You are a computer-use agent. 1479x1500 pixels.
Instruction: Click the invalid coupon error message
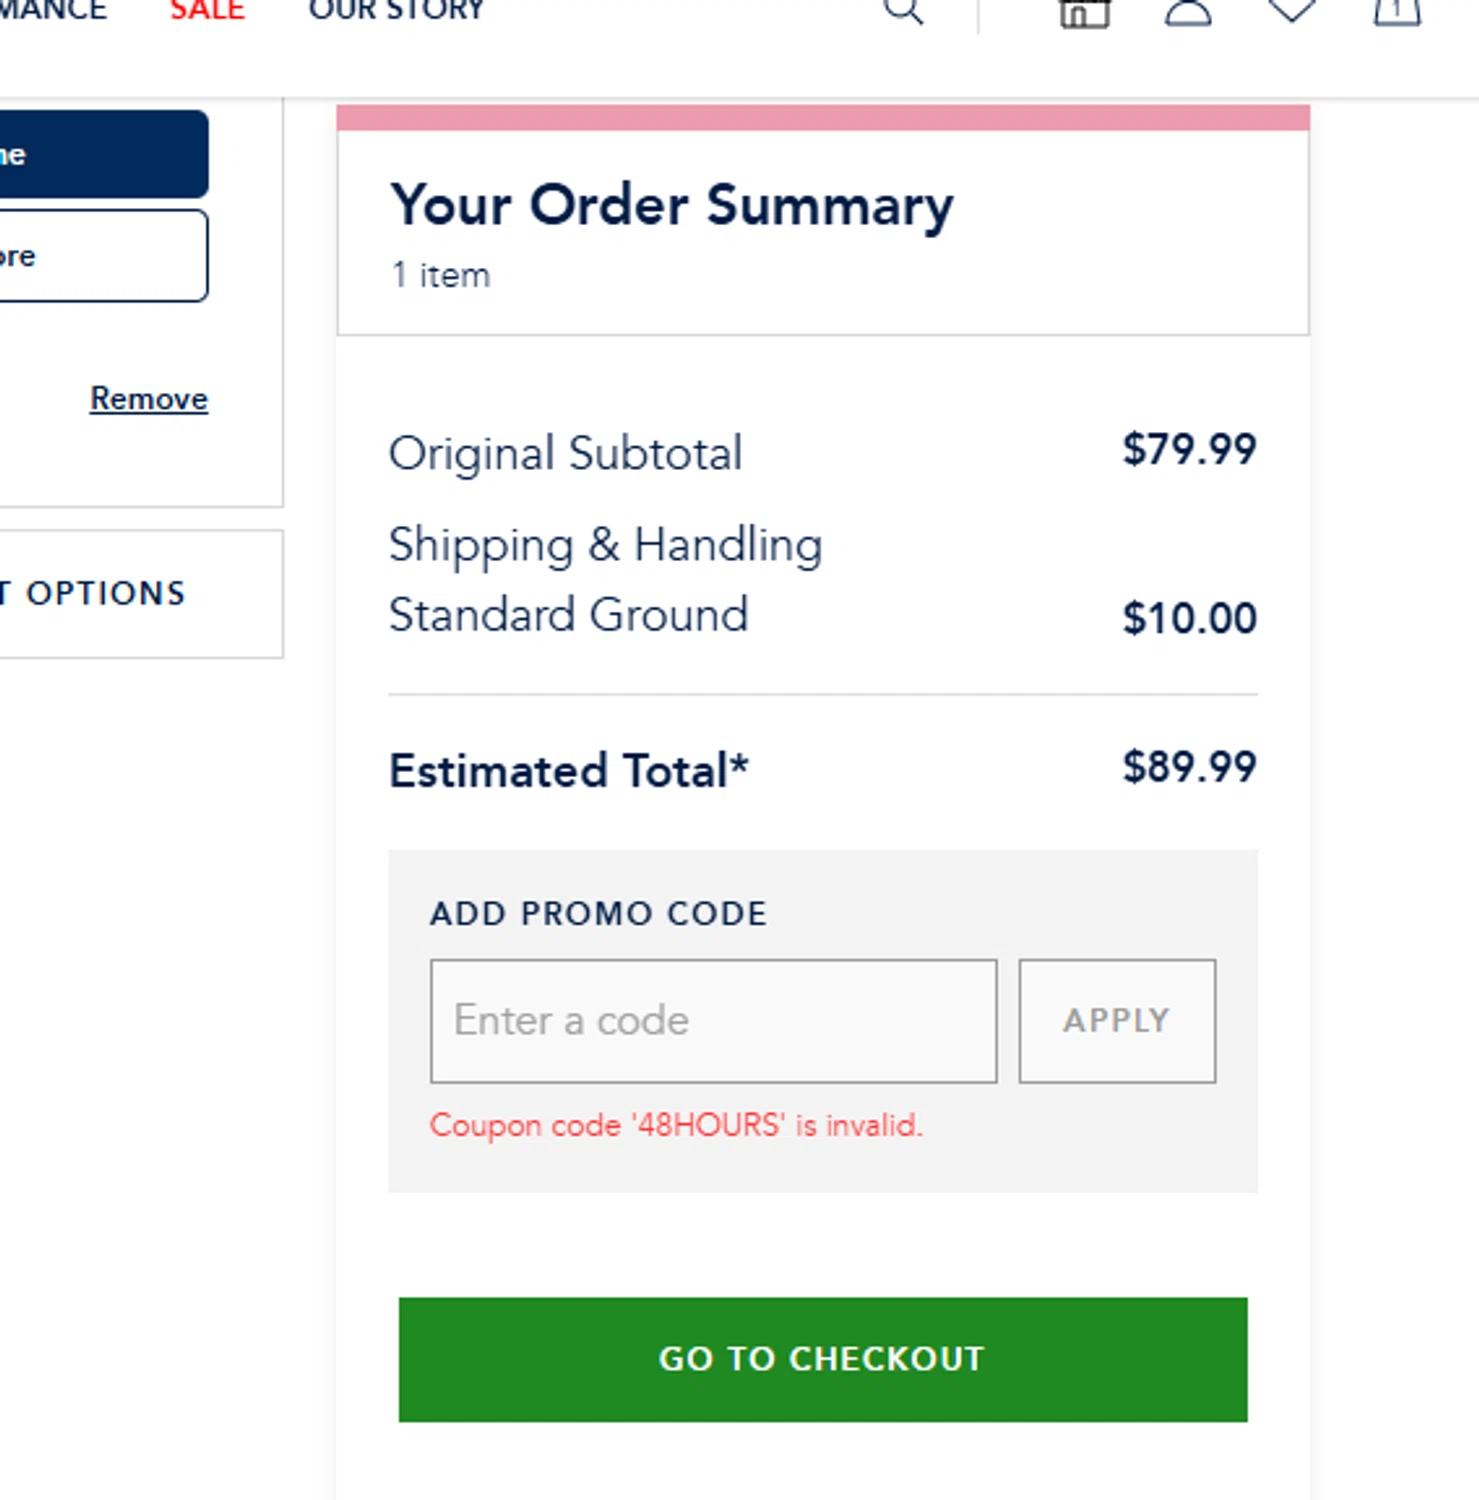tap(676, 1125)
